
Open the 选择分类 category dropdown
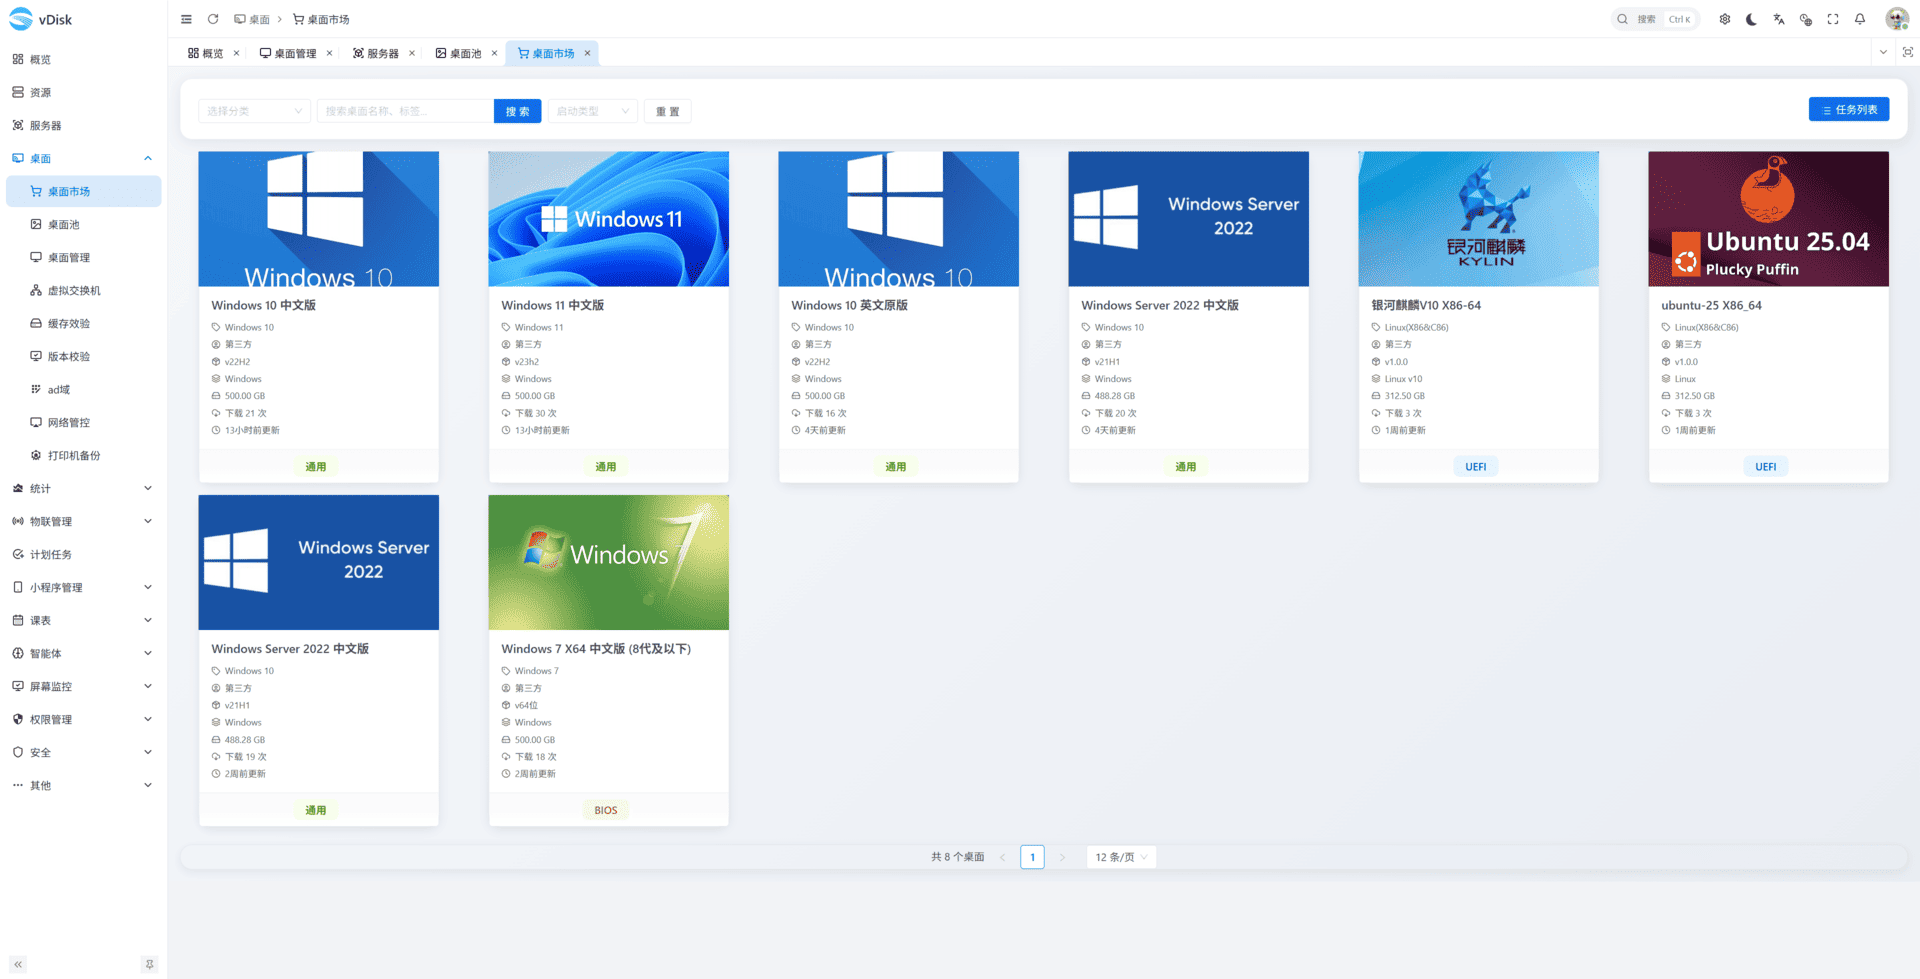[x=254, y=111]
